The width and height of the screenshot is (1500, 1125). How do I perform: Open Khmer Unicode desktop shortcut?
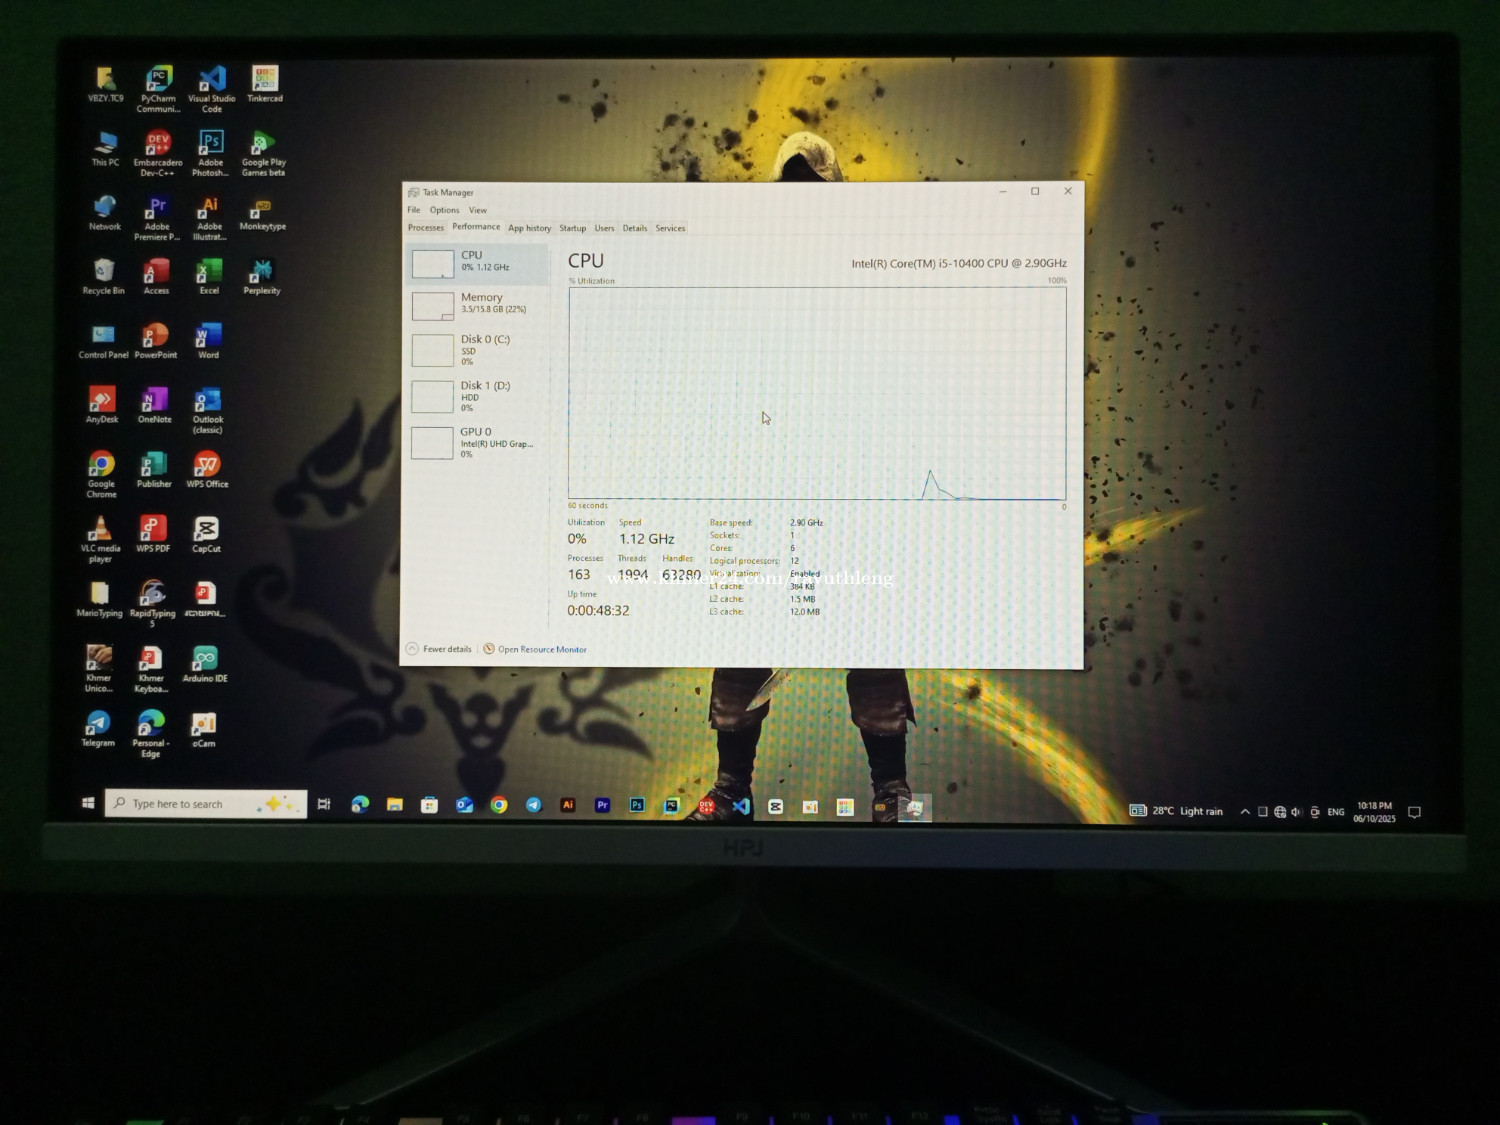click(98, 669)
